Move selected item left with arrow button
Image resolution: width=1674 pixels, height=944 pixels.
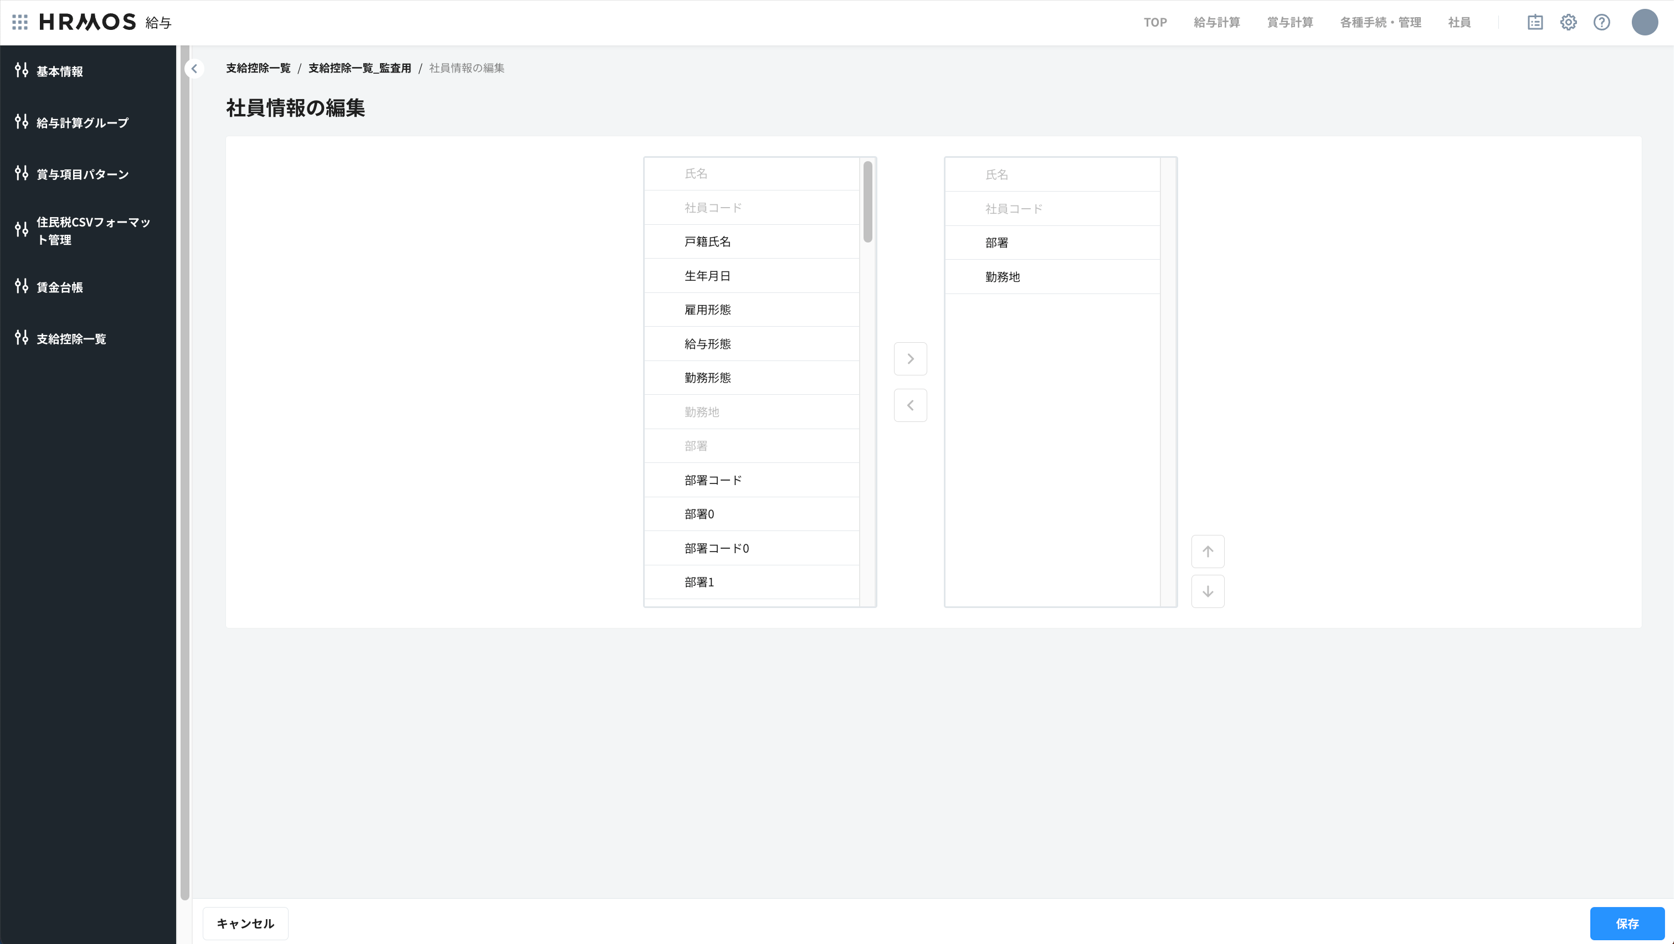(910, 405)
